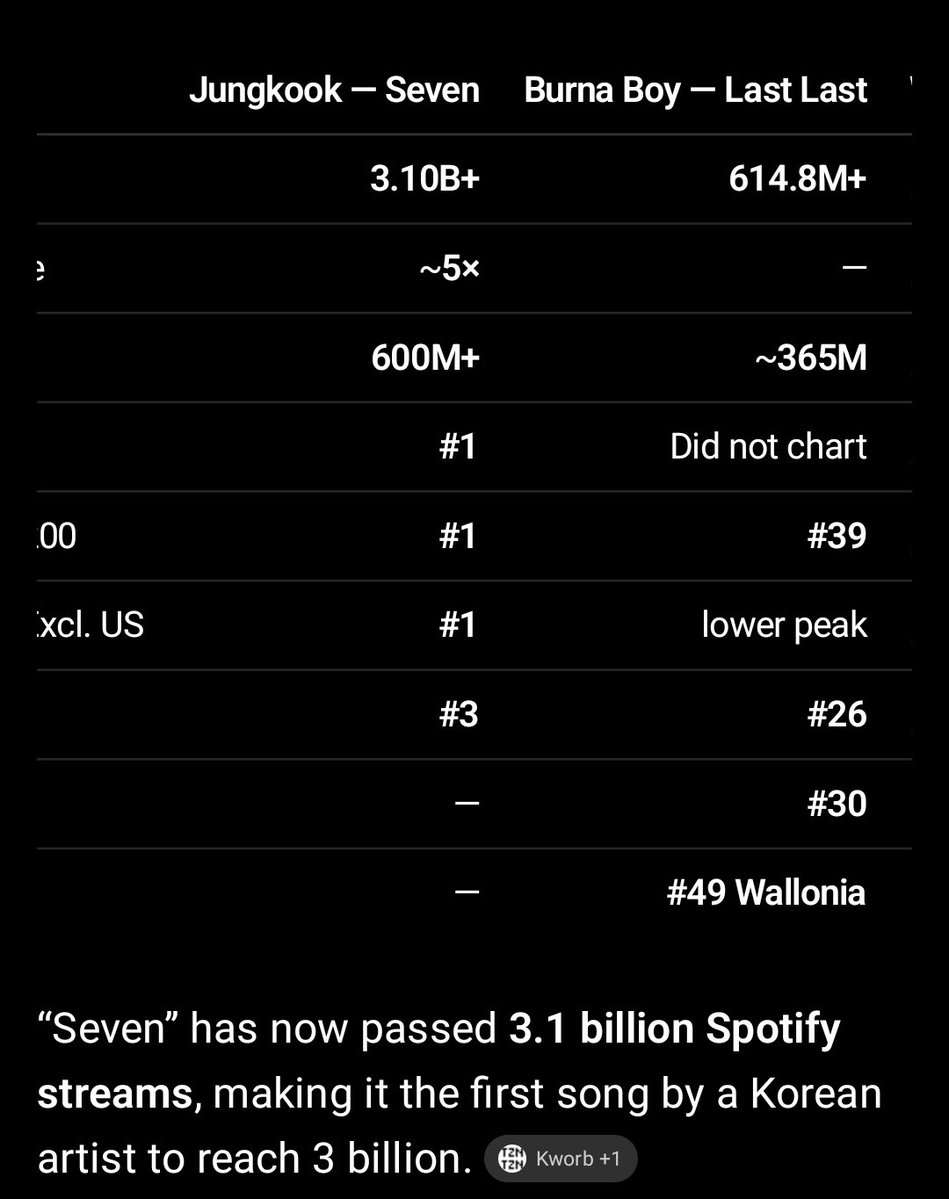The image size is (949, 1199).
Task: Tap the ~5× multiplier cell
Action: click(449, 268)
